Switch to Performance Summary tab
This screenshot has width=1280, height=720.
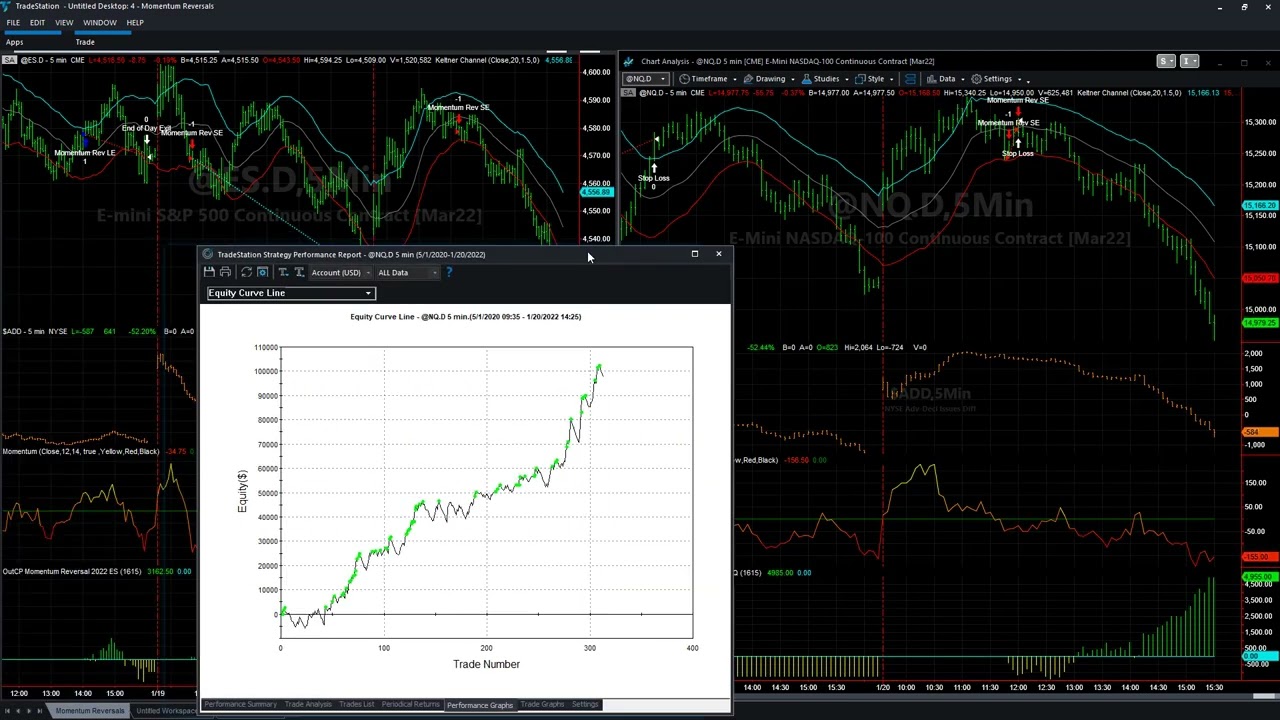point(240,705)
